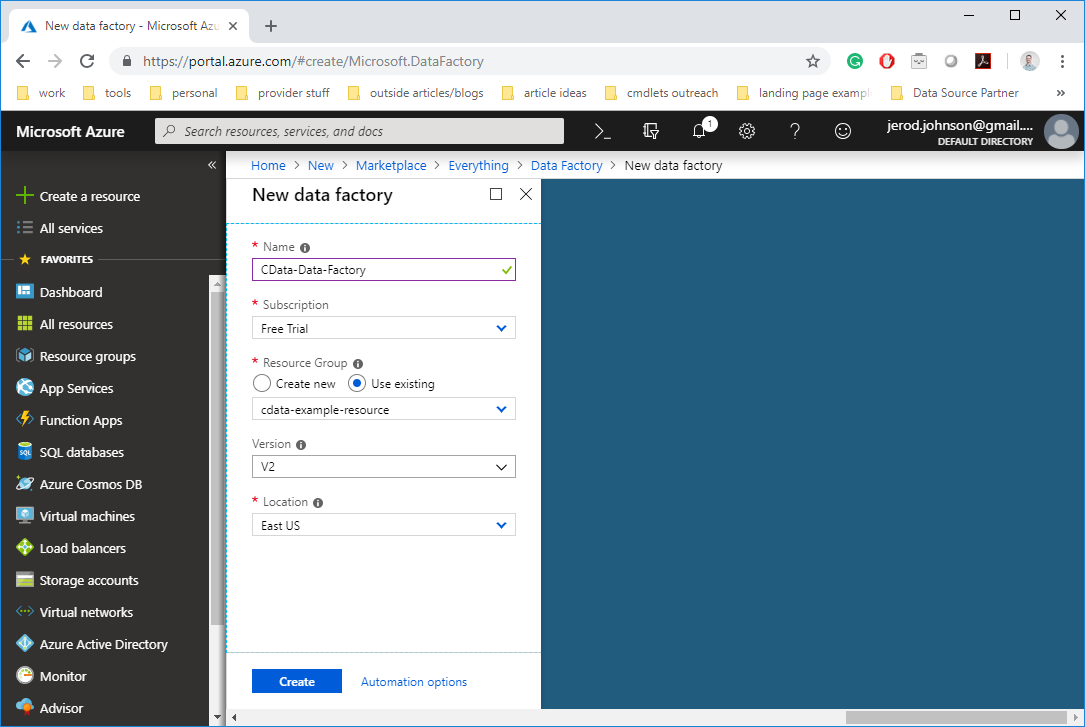Click the SQL databases icon
1085x727 pixels.
(x=25, y=452)
